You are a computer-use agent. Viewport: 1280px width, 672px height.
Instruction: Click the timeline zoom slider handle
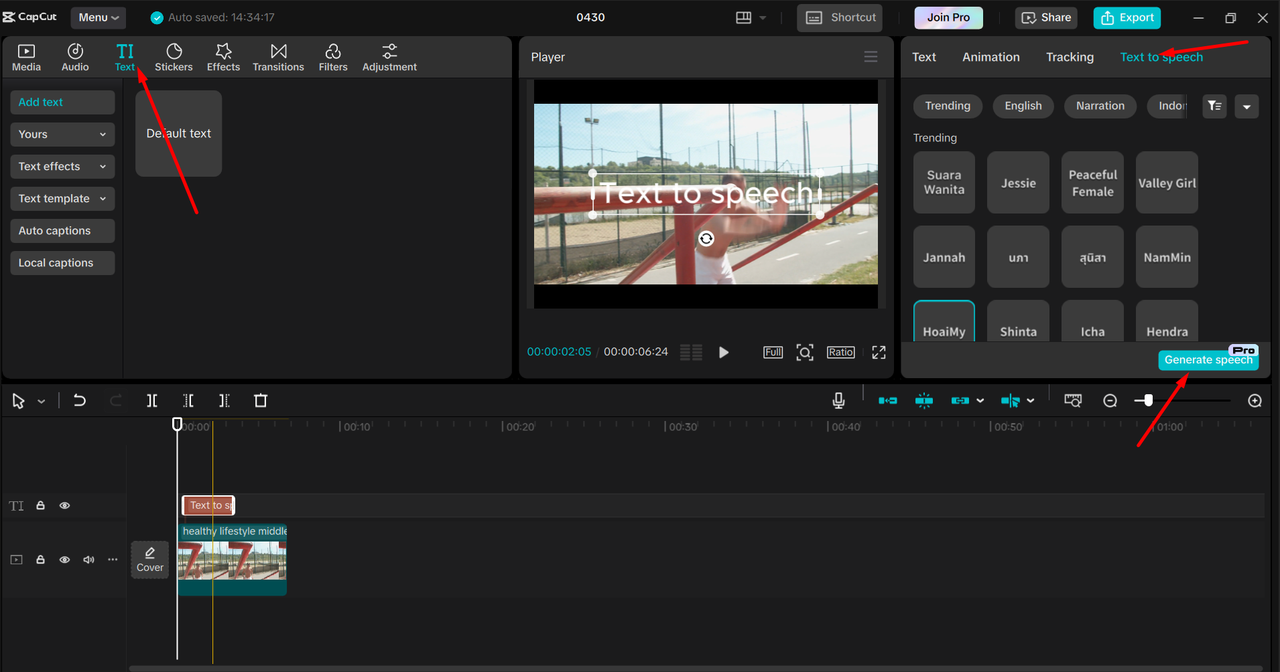1148,400
